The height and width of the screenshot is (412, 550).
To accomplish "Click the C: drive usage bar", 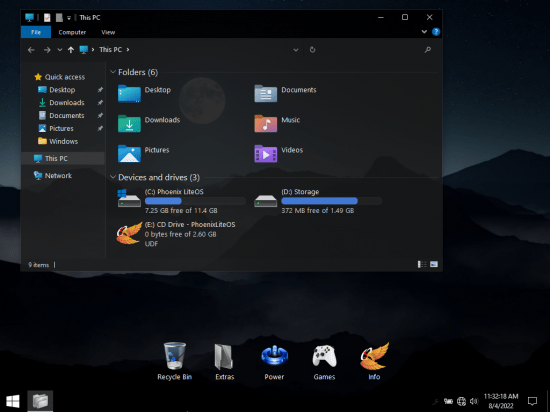I will (x=195, y=201).
